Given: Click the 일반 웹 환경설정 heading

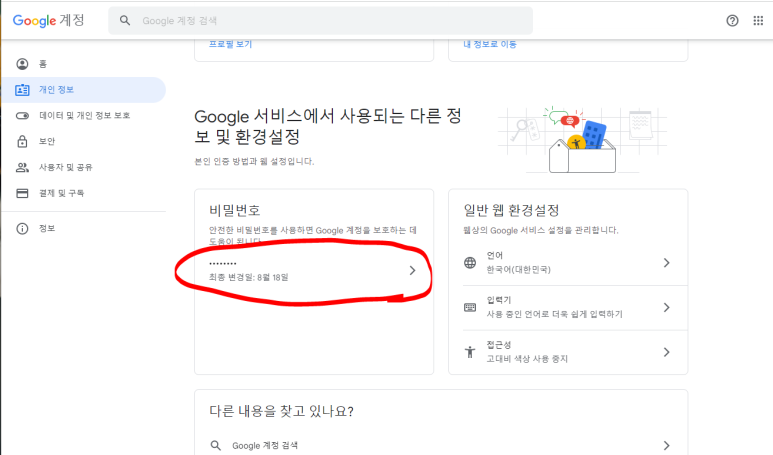Looking at the screenshot, I should pos(511,210).
